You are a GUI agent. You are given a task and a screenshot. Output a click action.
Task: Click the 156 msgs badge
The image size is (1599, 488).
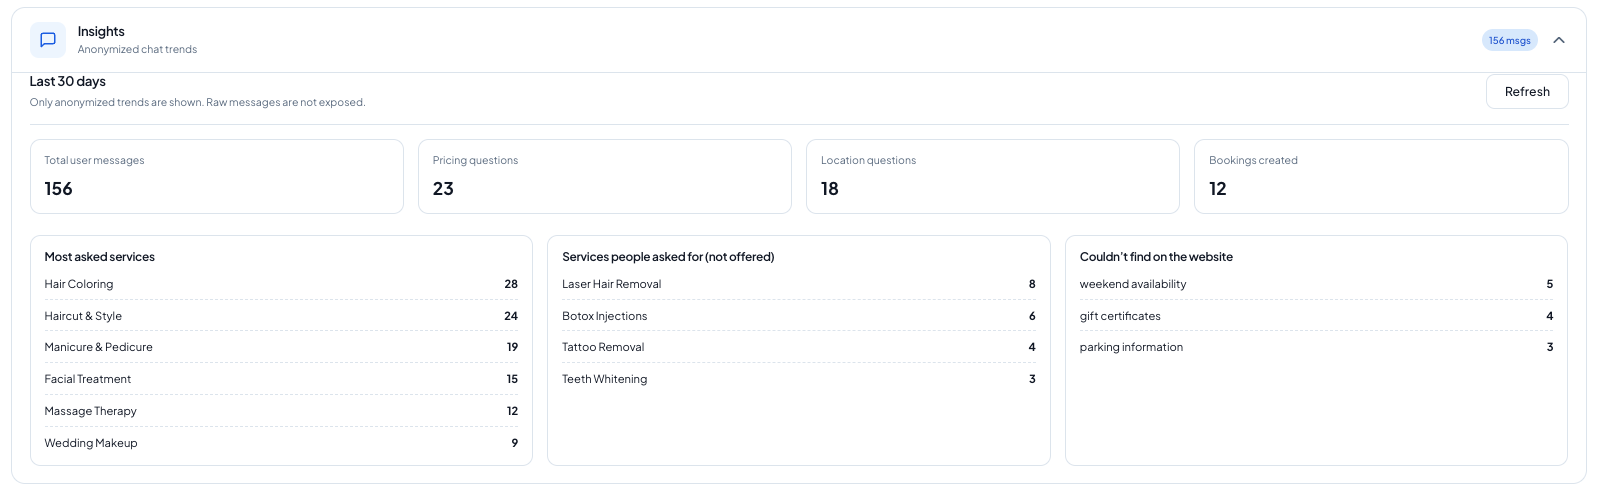click(1509, 40)
